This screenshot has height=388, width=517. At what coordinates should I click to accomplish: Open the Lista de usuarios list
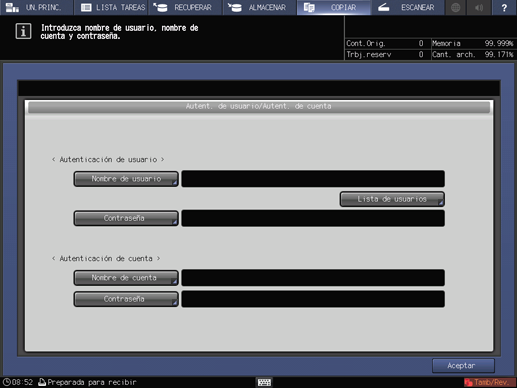[392, 199]
